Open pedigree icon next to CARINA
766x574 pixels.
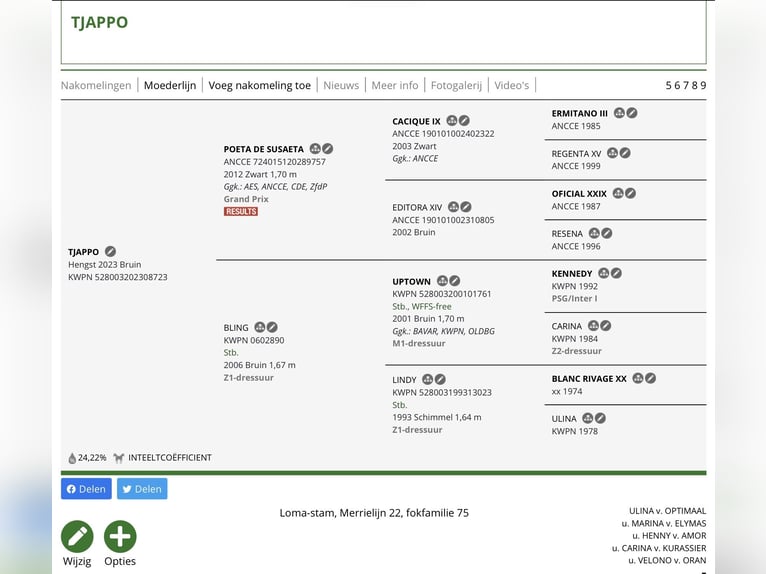[x=593, y=325]
